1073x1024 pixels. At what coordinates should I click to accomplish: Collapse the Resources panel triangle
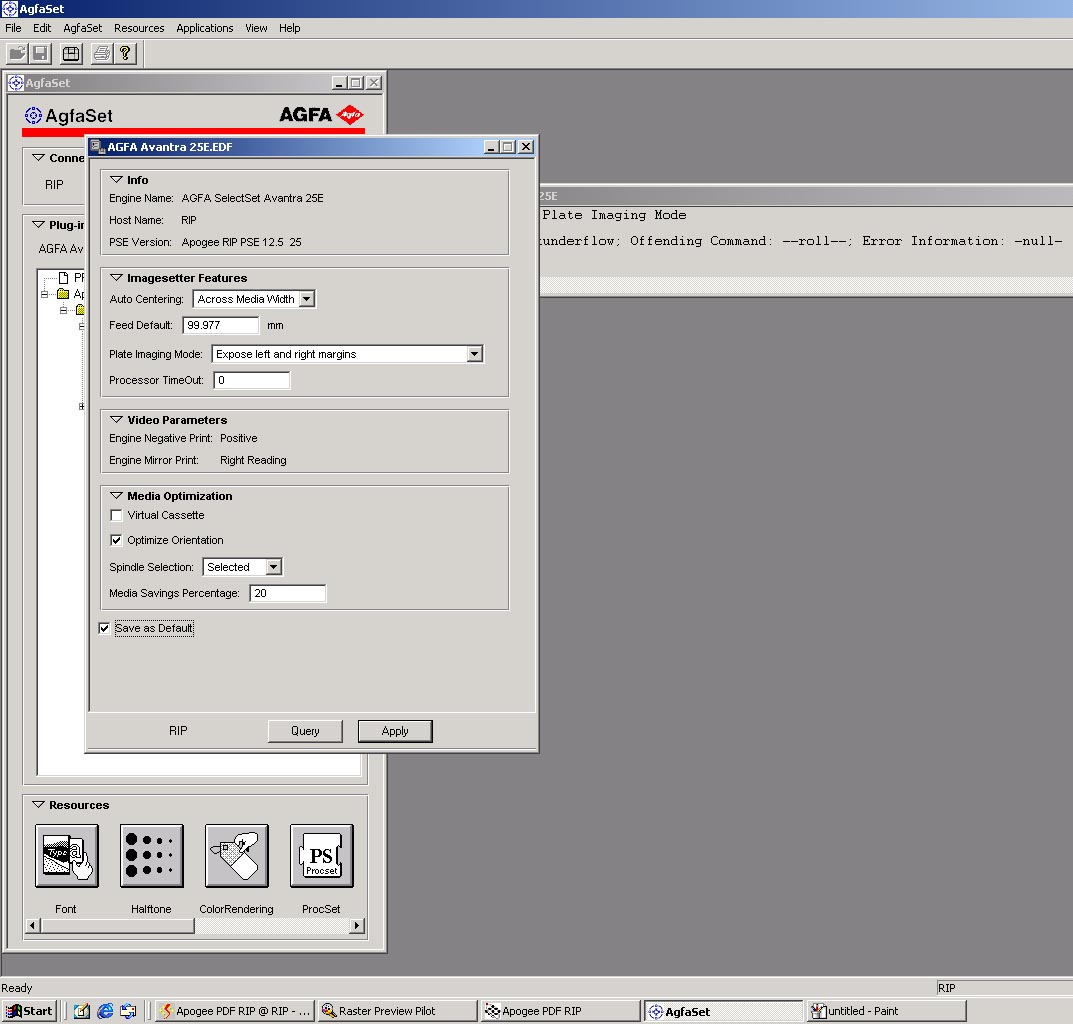[38, 805]
